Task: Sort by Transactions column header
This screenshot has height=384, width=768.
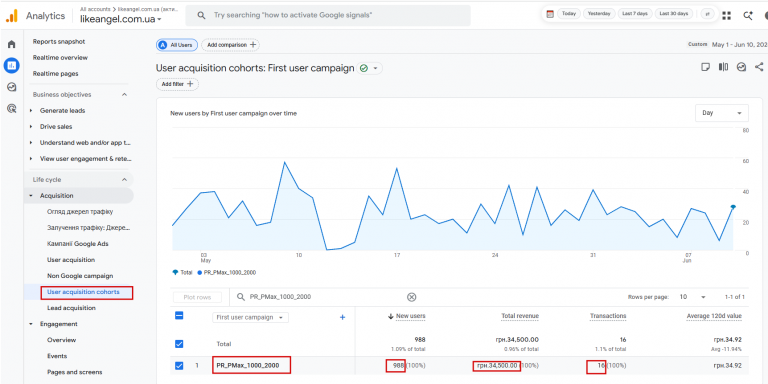Action: tap(608, 316)
